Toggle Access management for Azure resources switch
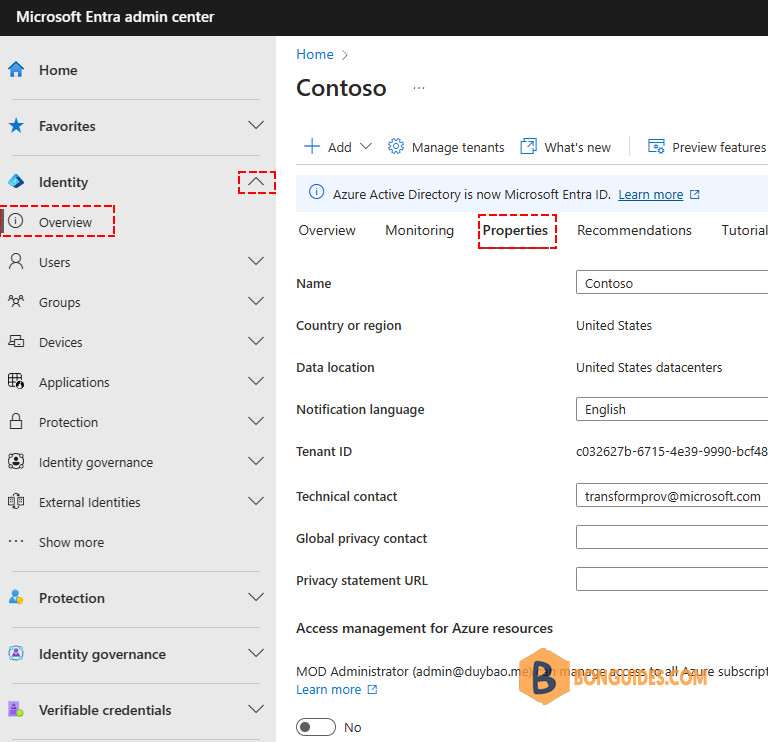 [x=316, y=727]
